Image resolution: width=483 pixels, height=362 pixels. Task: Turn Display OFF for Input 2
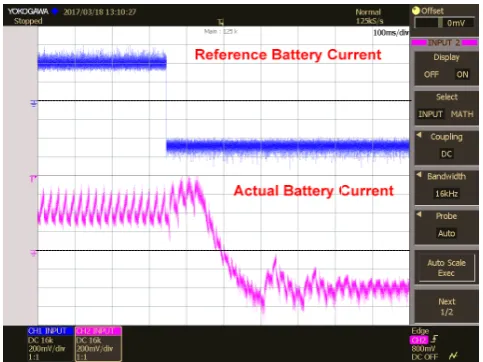coord(431,74)
